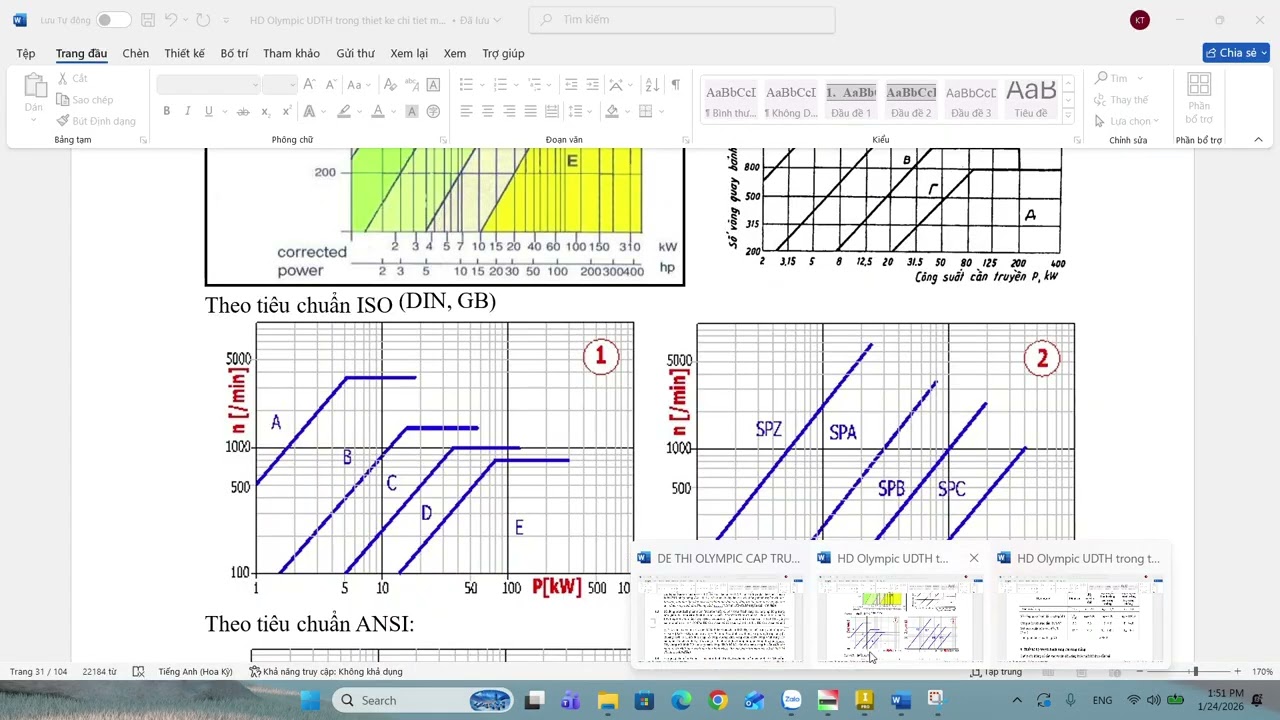This screenshot has height=720, width=1280.
Task: Decrease paragraph indent
Action: pos(571,85)
